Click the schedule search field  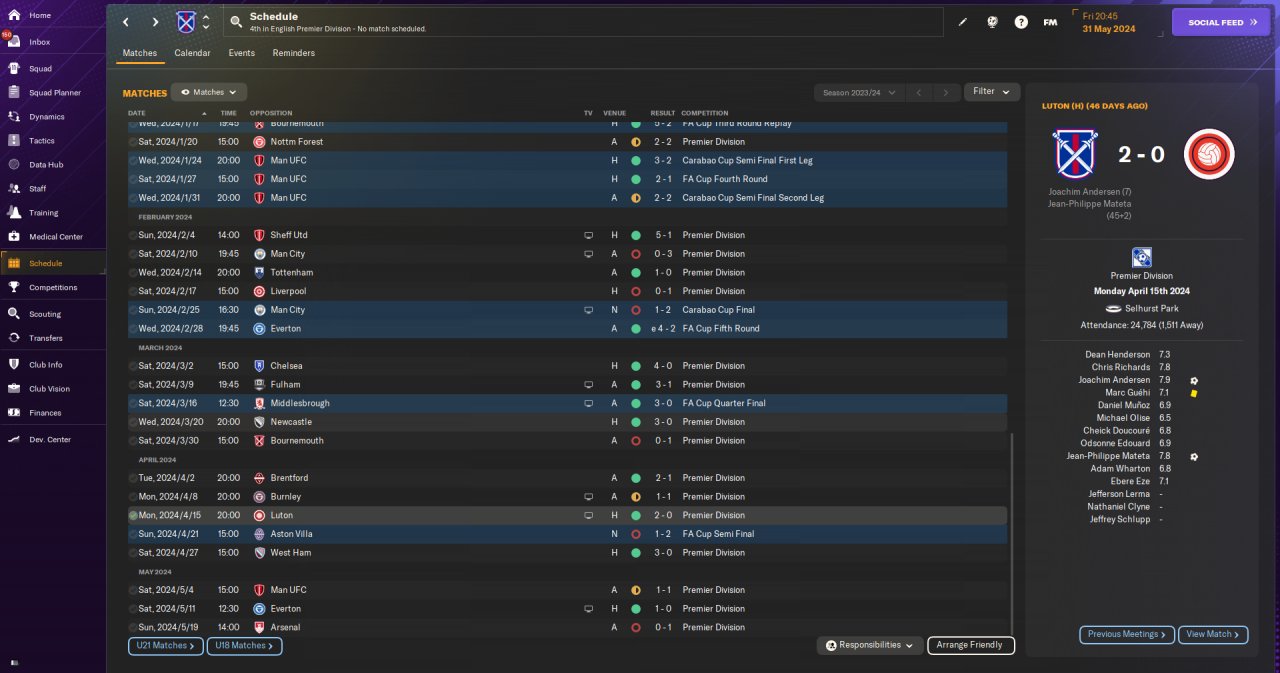click(x=583, y=22)
